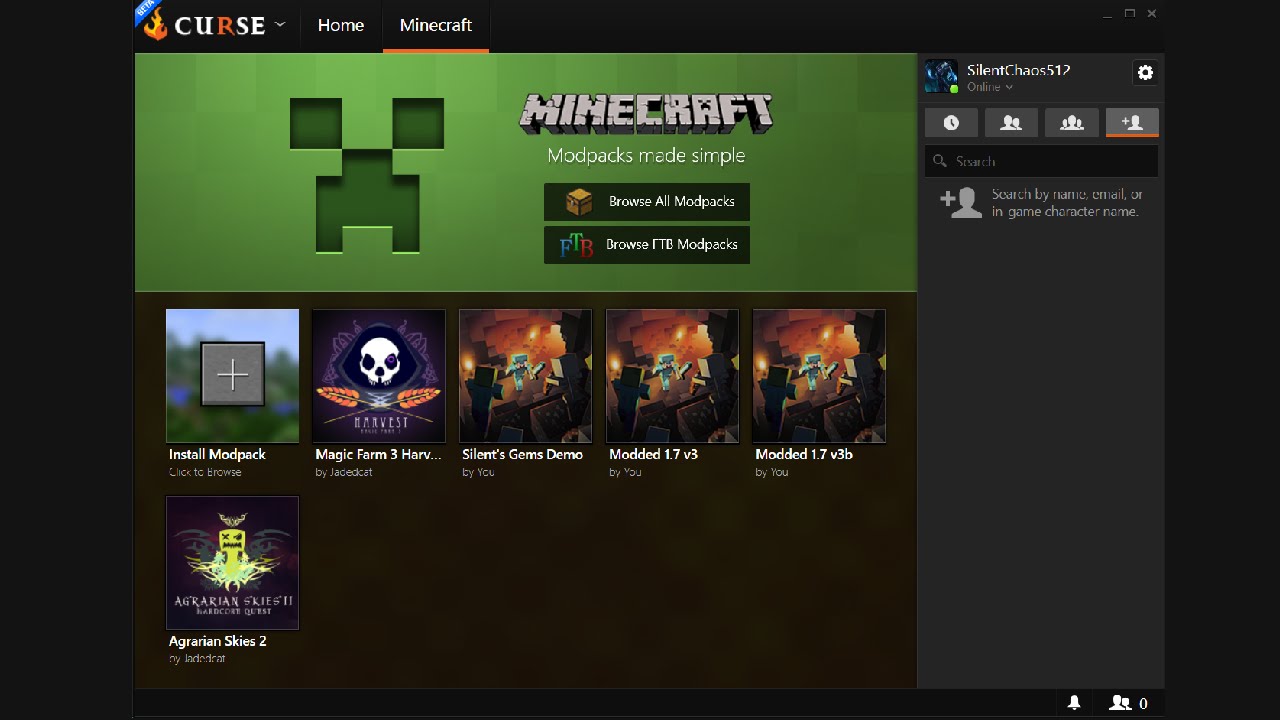Switch to the Home tab
The height and width of the screenshot is (720, 1280).
(341, 25)
